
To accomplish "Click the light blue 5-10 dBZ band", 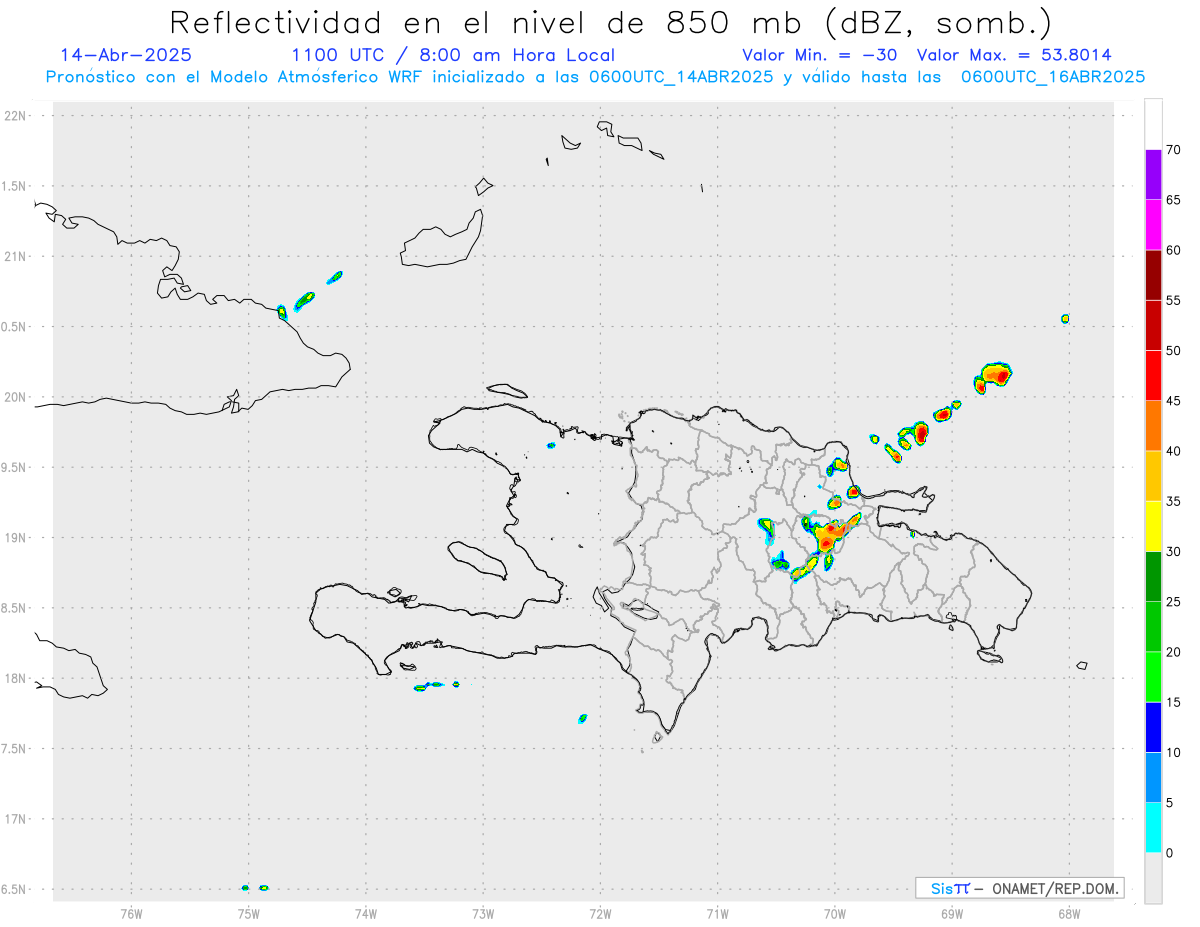I will [1153, 777].
